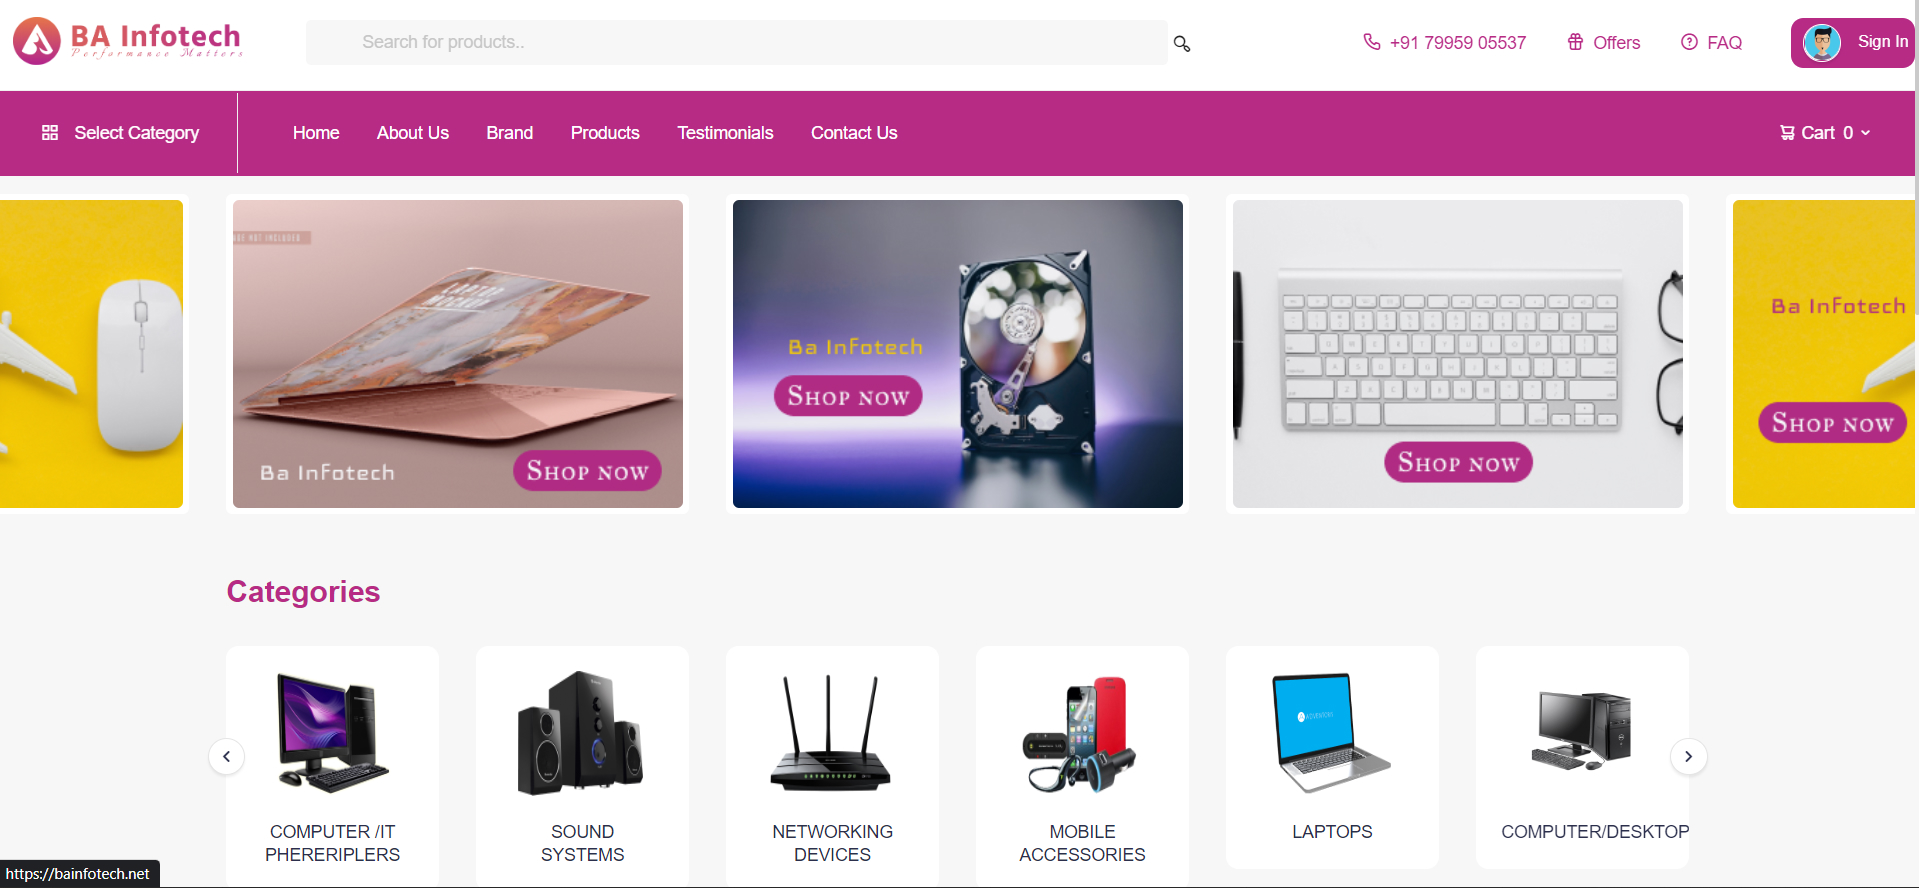Click Shop Now on the pink laptop banner
Screen dimensions: 1919x888
click(x=587, y=471)
